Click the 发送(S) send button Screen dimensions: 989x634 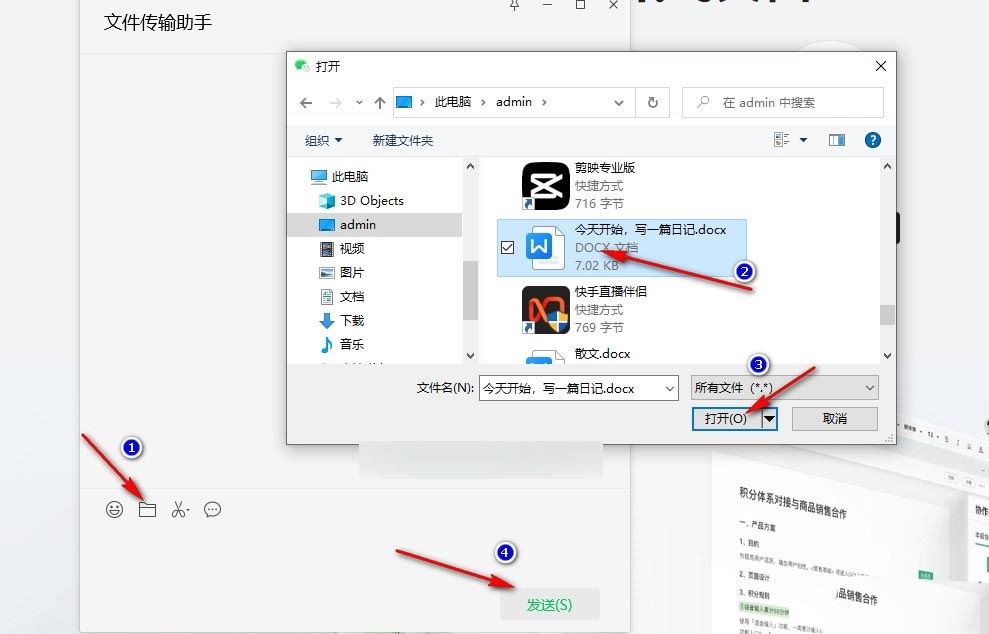click(x=549, y=604)
